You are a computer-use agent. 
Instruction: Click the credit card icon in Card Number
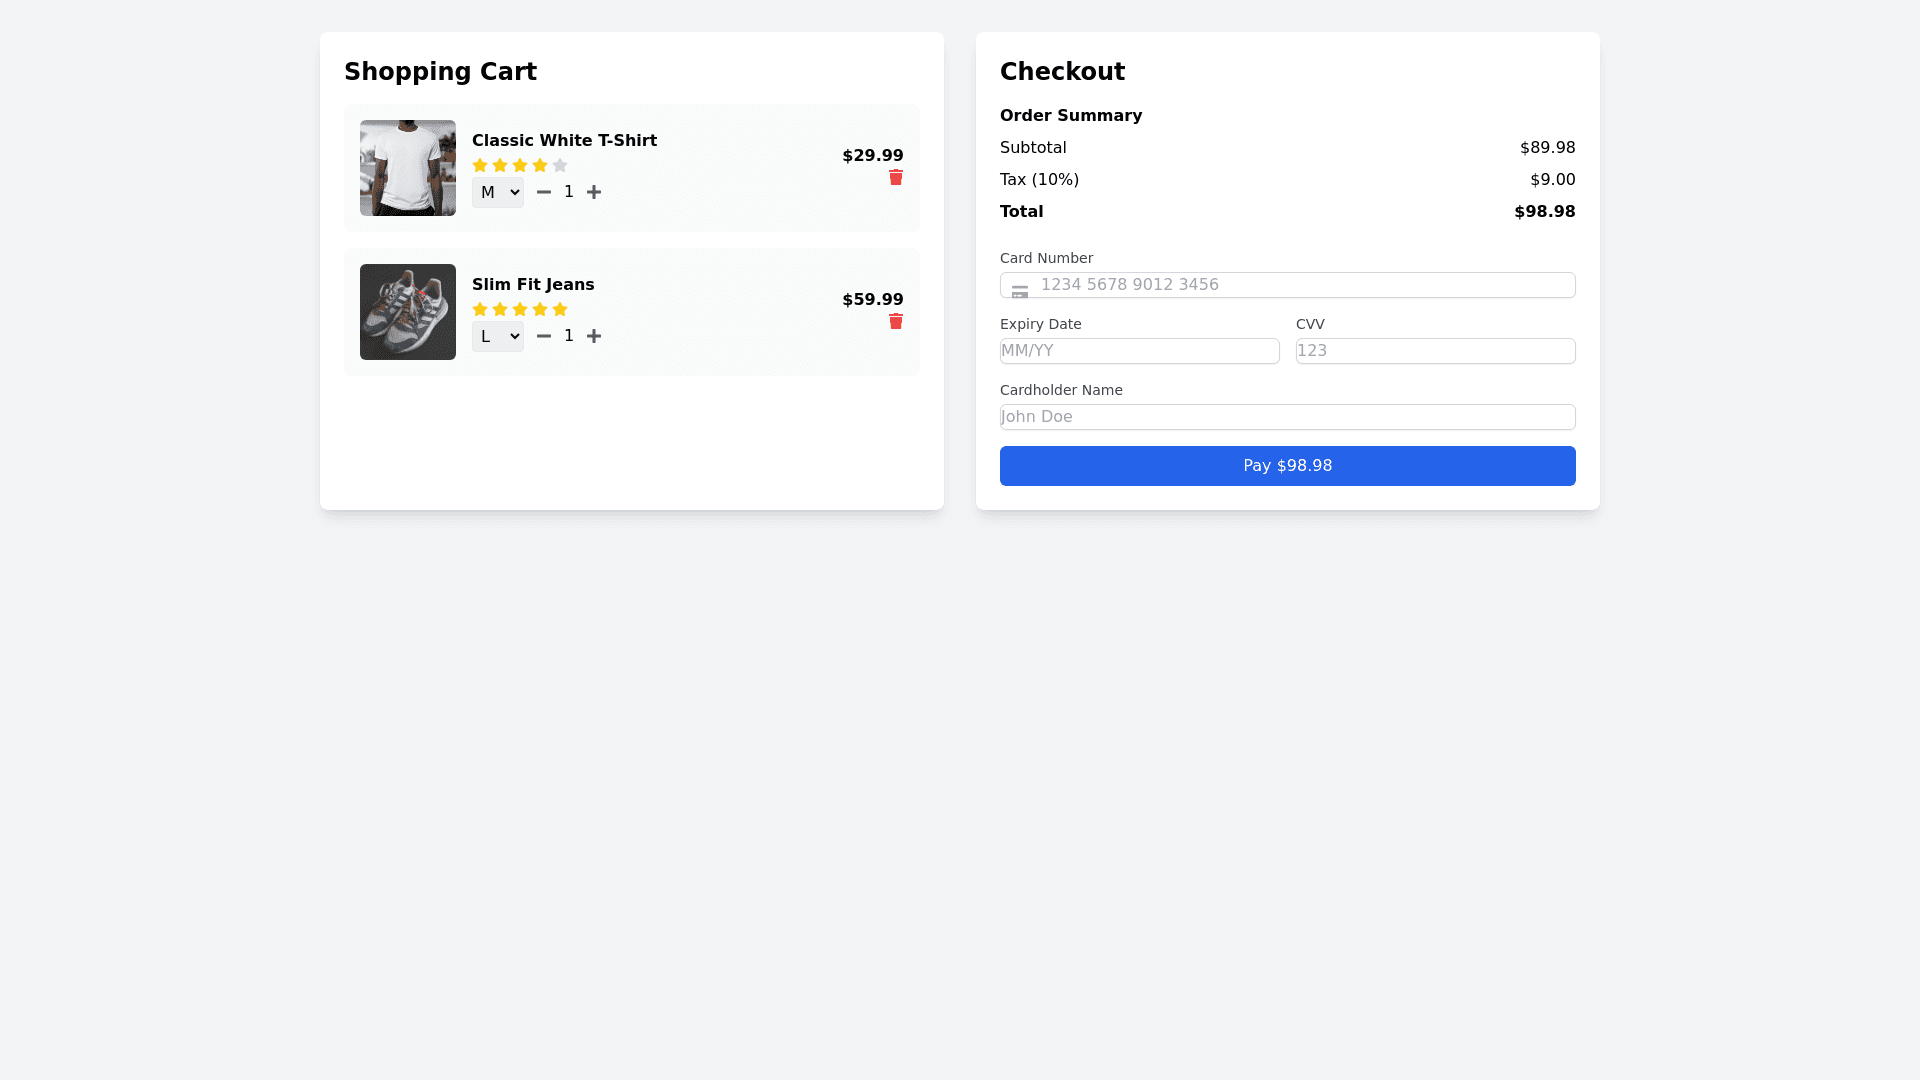point(1020,292)
